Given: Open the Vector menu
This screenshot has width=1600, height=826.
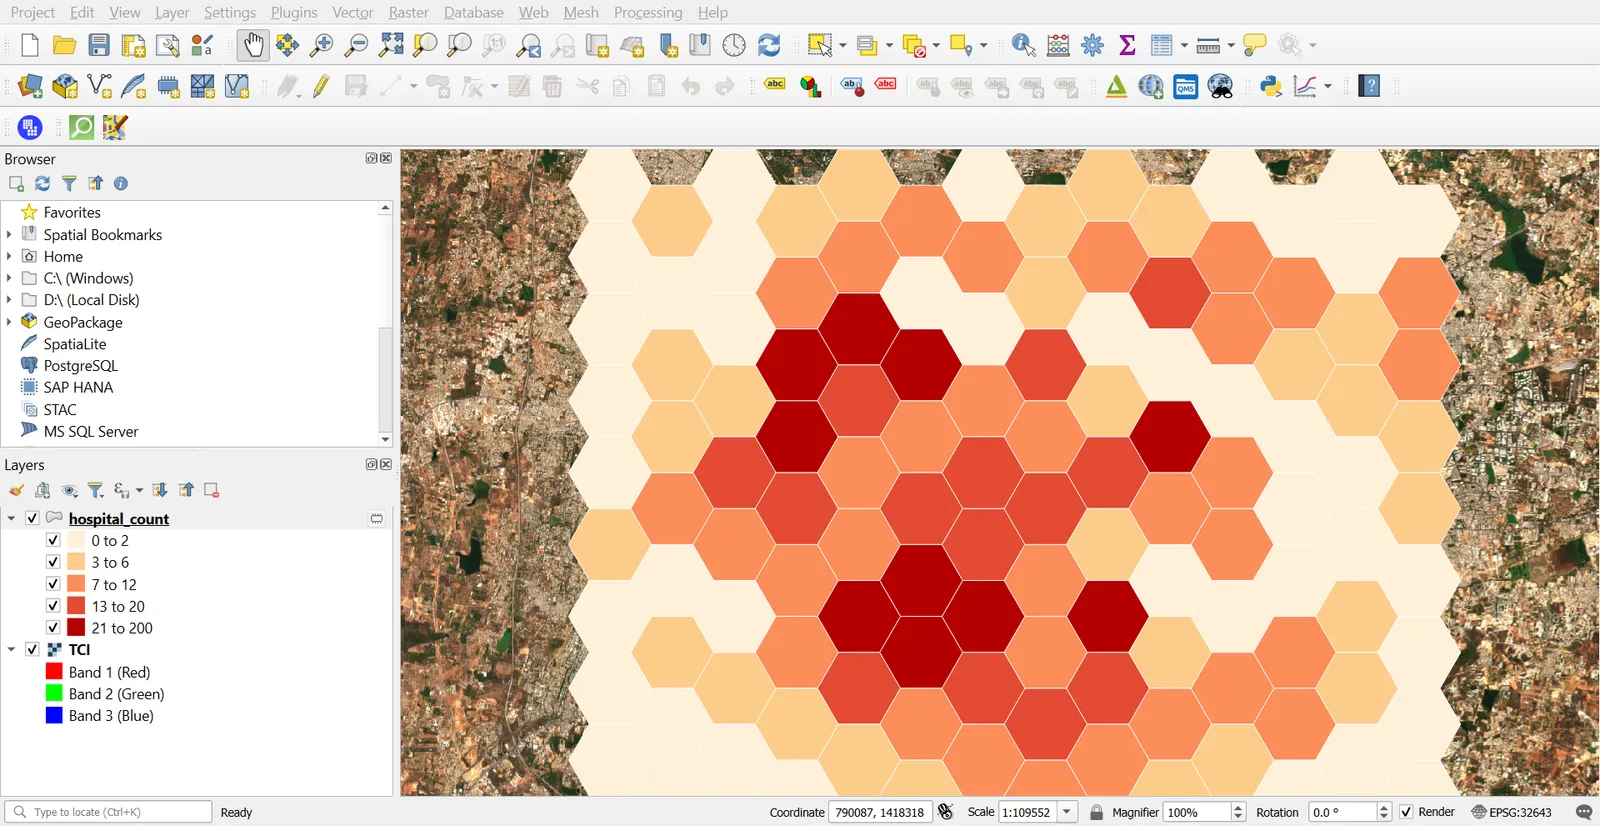Looking at the screenshot, I should [x=352, y=12].
